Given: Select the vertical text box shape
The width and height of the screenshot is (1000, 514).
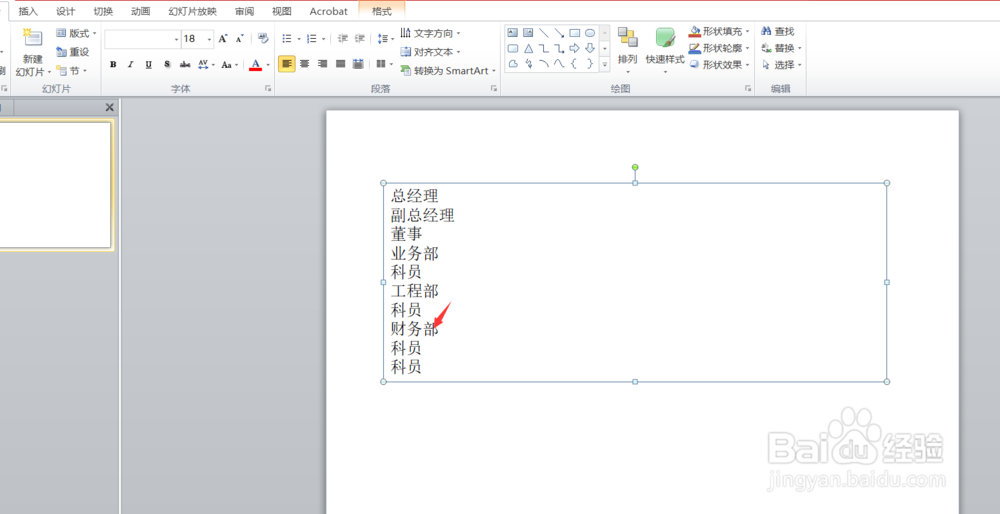Looking at the screenshot, I should 528,33.
